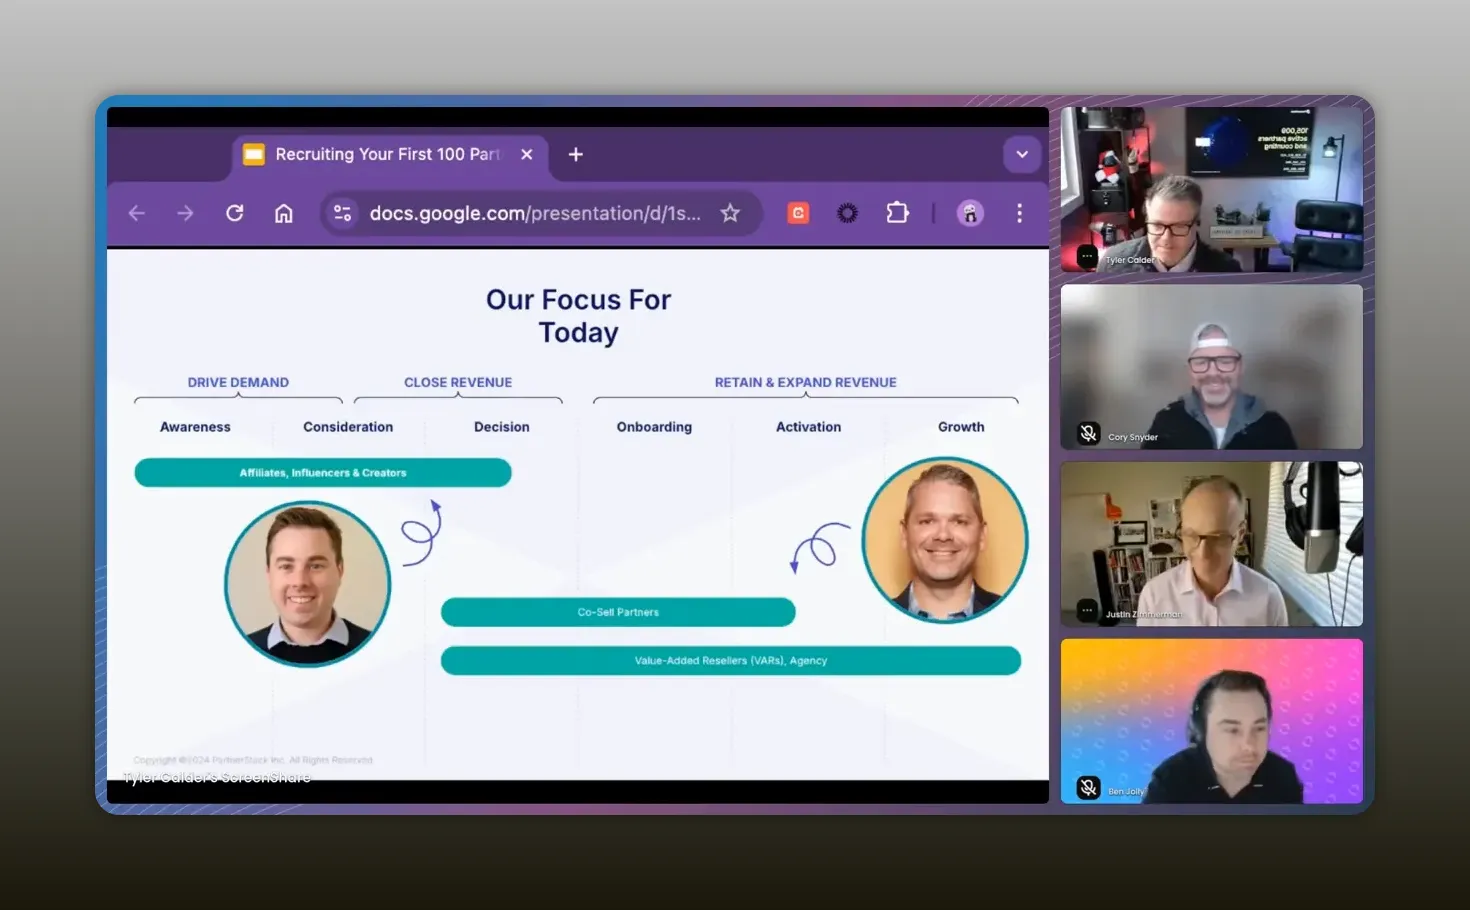This screenshot has width=1470, height=910.
Task: Open the Extensions puzzle-piece menu
Action: click(897, 213)
